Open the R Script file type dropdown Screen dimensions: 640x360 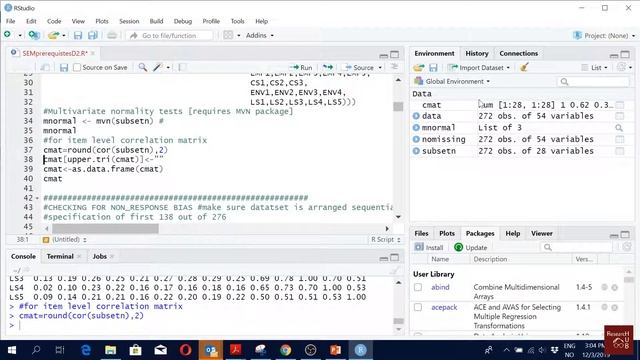point(385,240)
